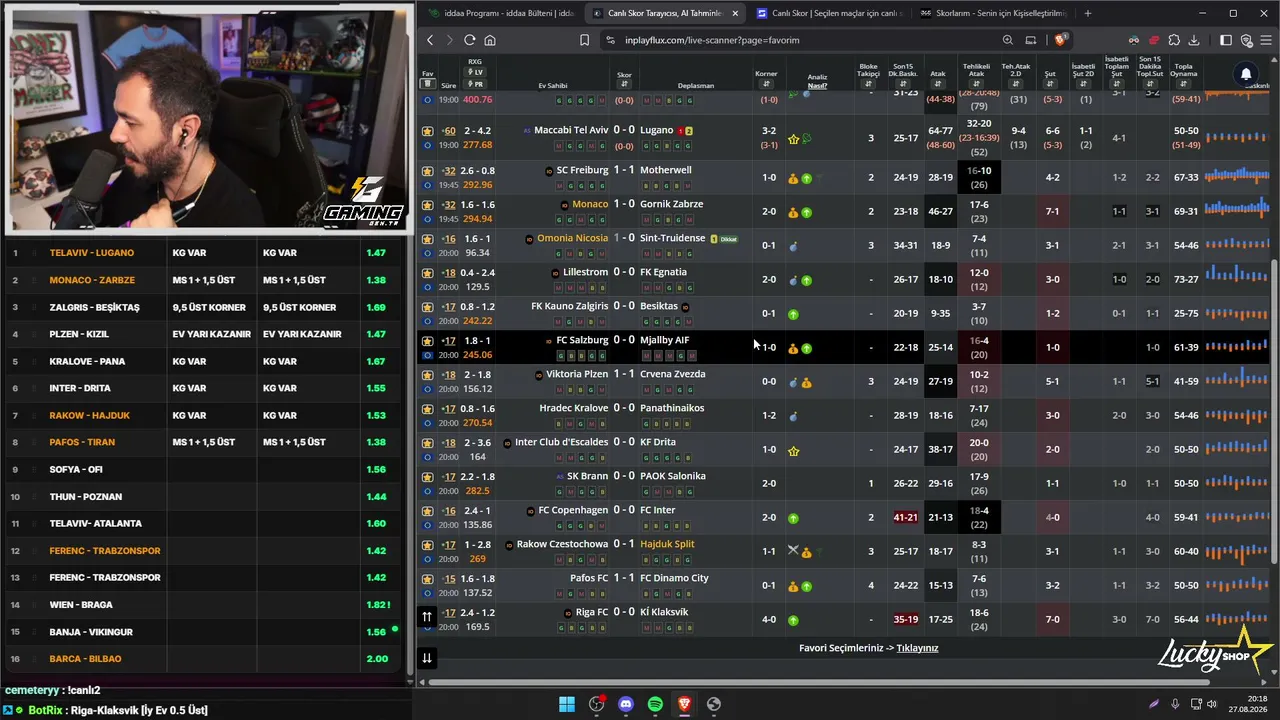Go back in browser history
Screen dimensions: 1280x720
pos(430,40)
